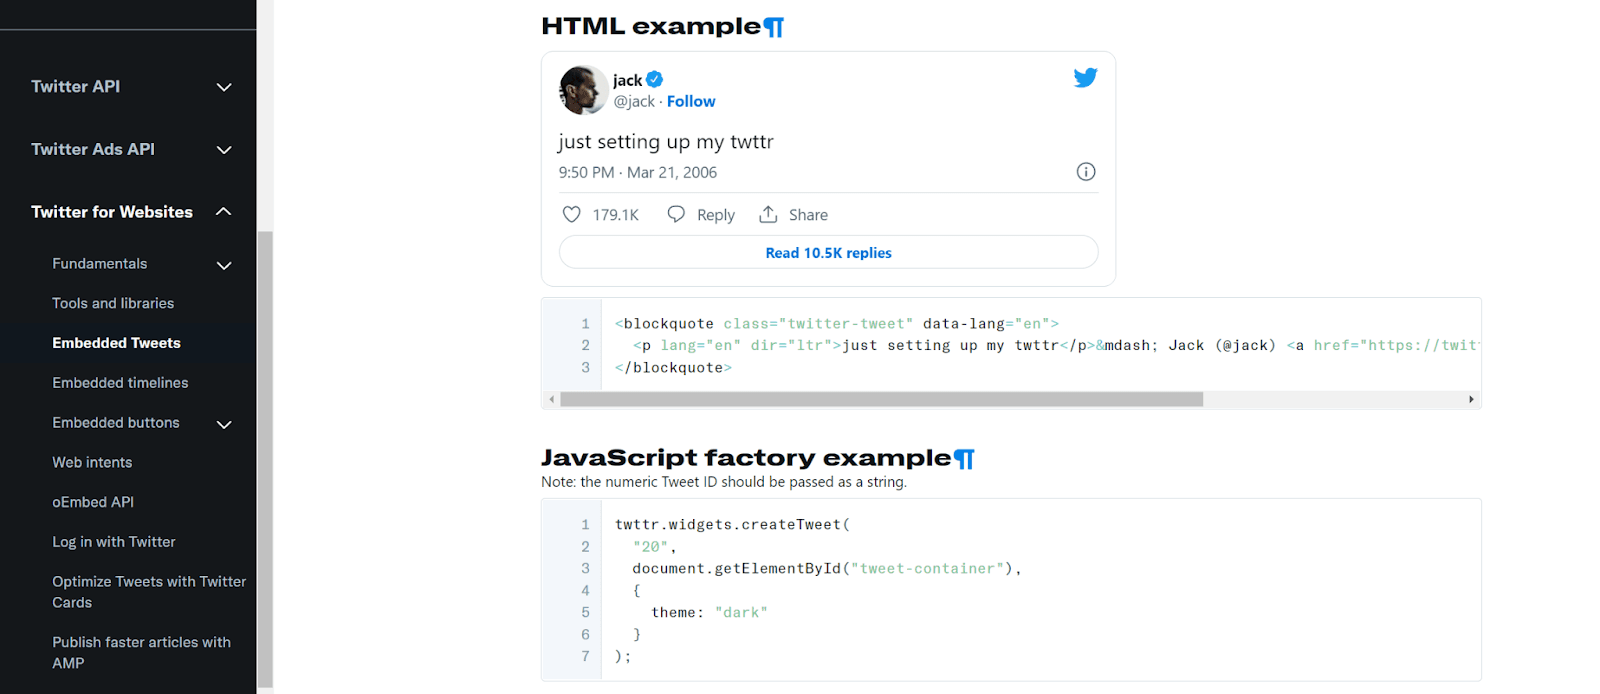Open Embedded timelines page
Image resolution: width=1600 pixels, height=694 pixels.
point(120,383)
